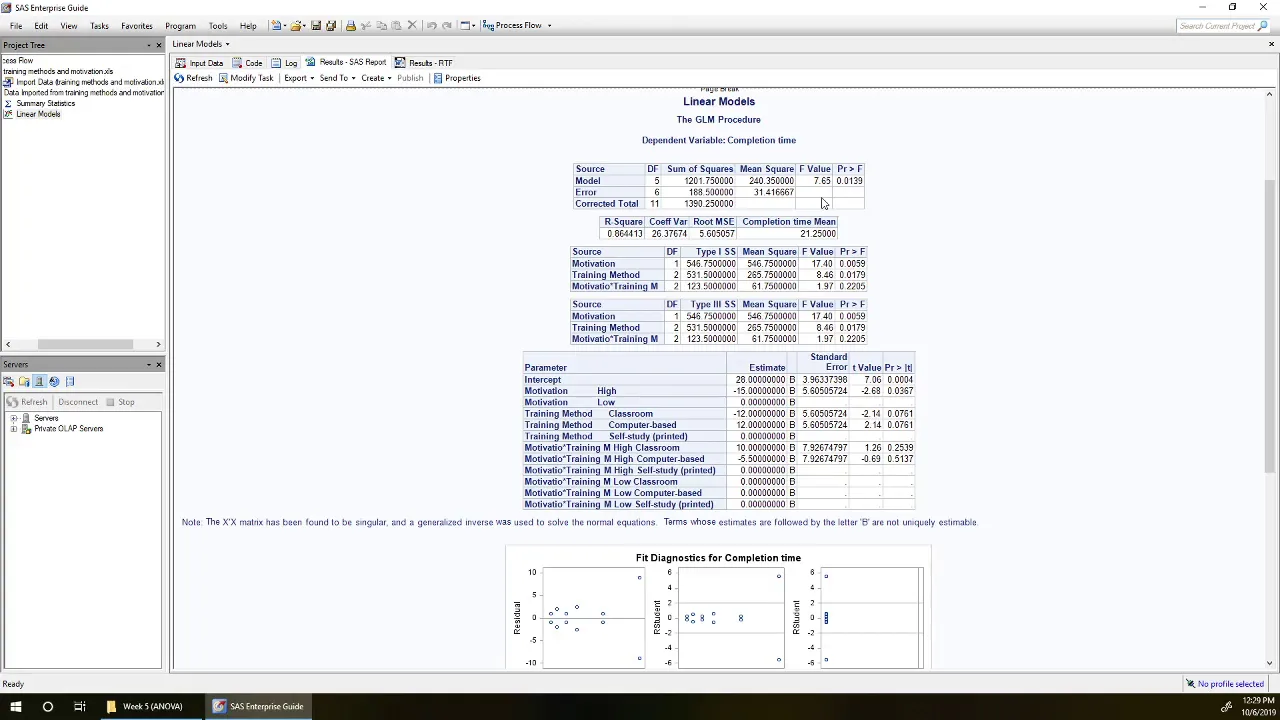The image size is (1280, 720).
Task: Open the Program menu
Action: [x=180, y=25]
